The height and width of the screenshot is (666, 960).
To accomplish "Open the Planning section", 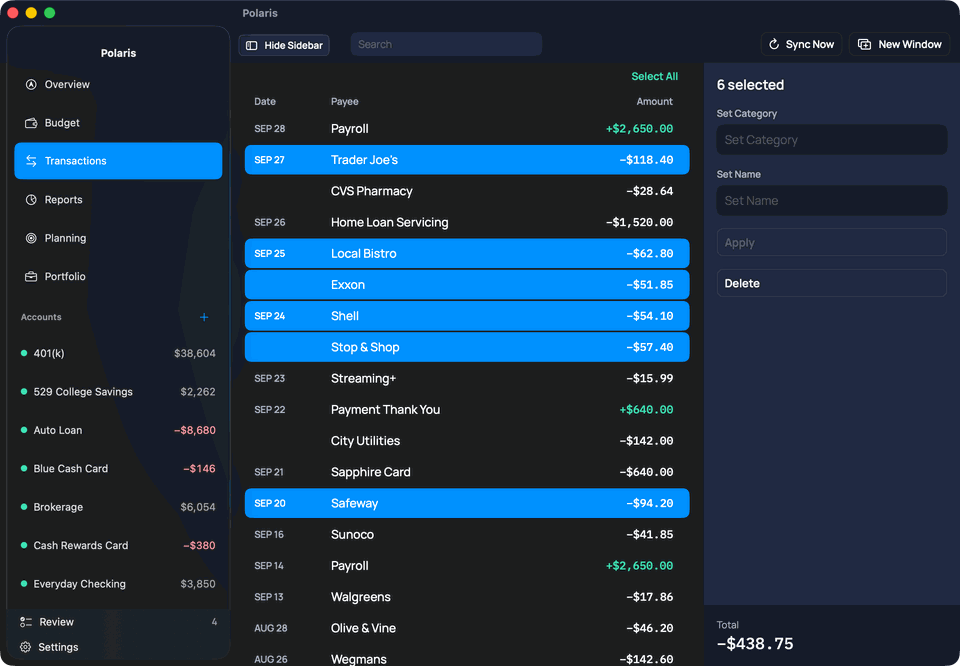I will coord(118,238).
